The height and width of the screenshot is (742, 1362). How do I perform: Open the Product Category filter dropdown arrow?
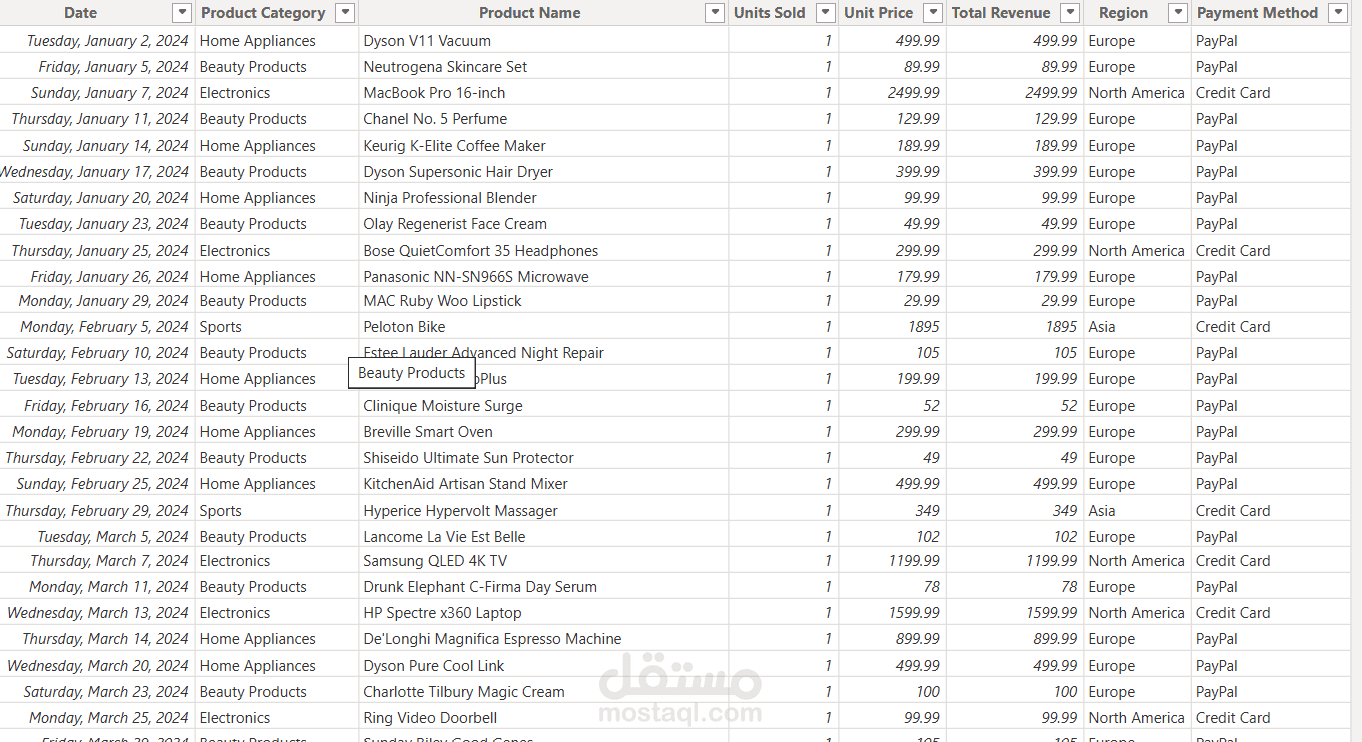pyautogui.click(x=345, y=13)
